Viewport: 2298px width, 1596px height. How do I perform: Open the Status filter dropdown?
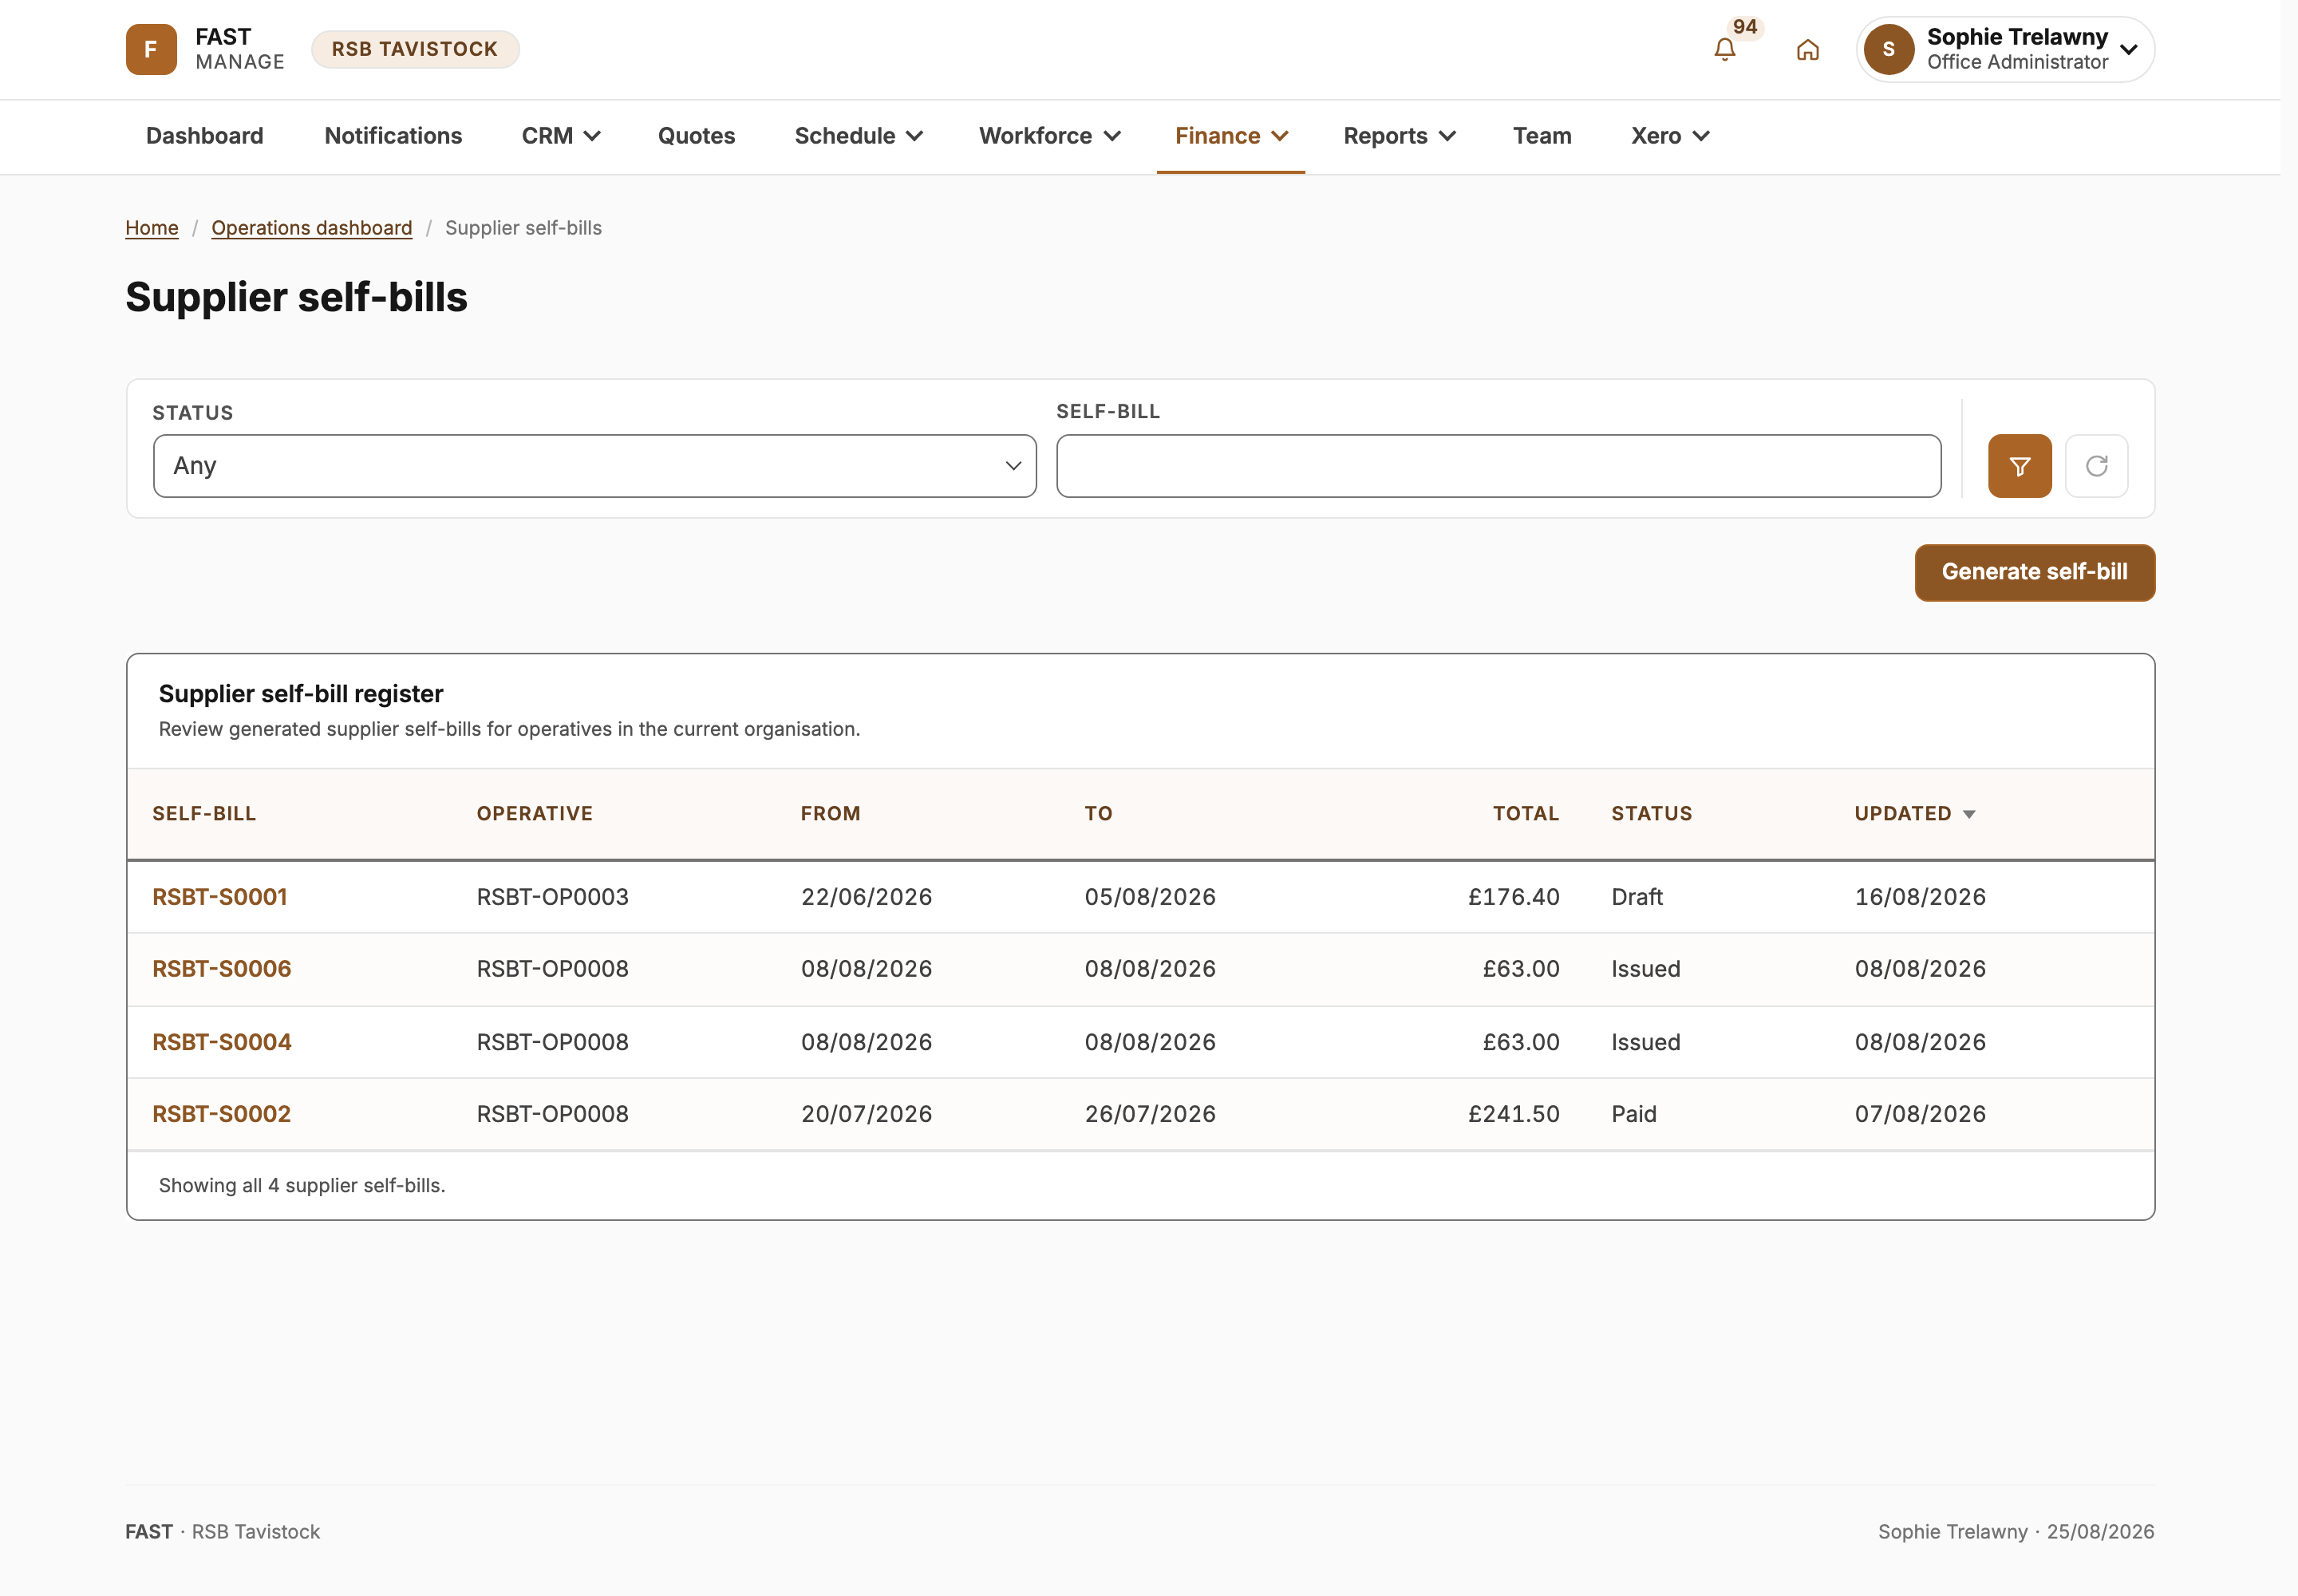(x=595, y=466)
